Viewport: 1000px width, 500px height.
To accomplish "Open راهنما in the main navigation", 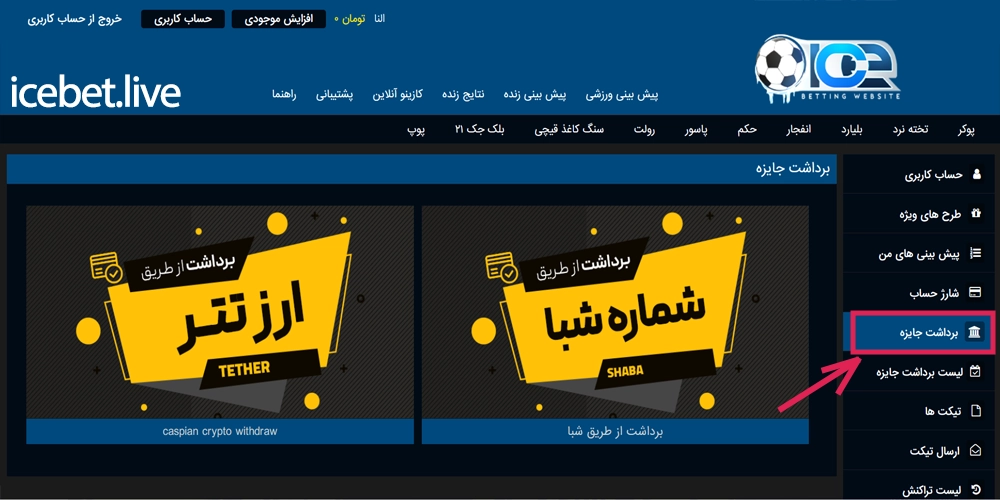I will pyautogui.click(x=284, y=96).
